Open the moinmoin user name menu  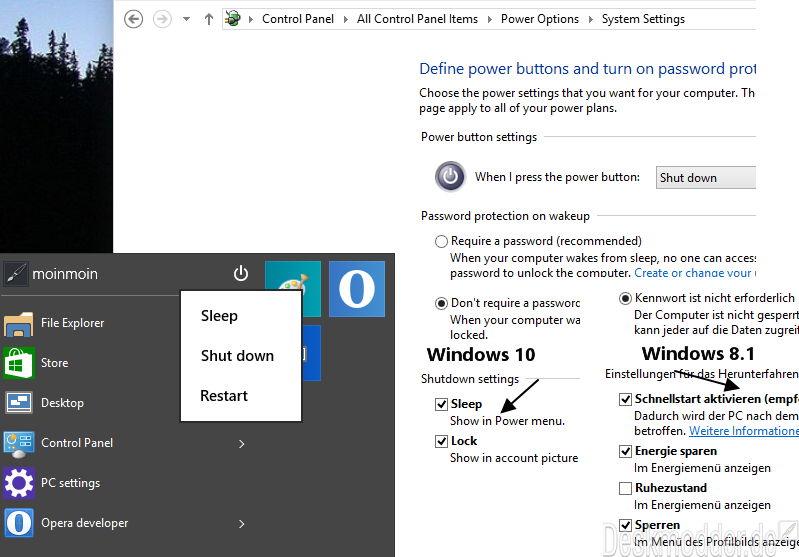click(x=65, y=274)
